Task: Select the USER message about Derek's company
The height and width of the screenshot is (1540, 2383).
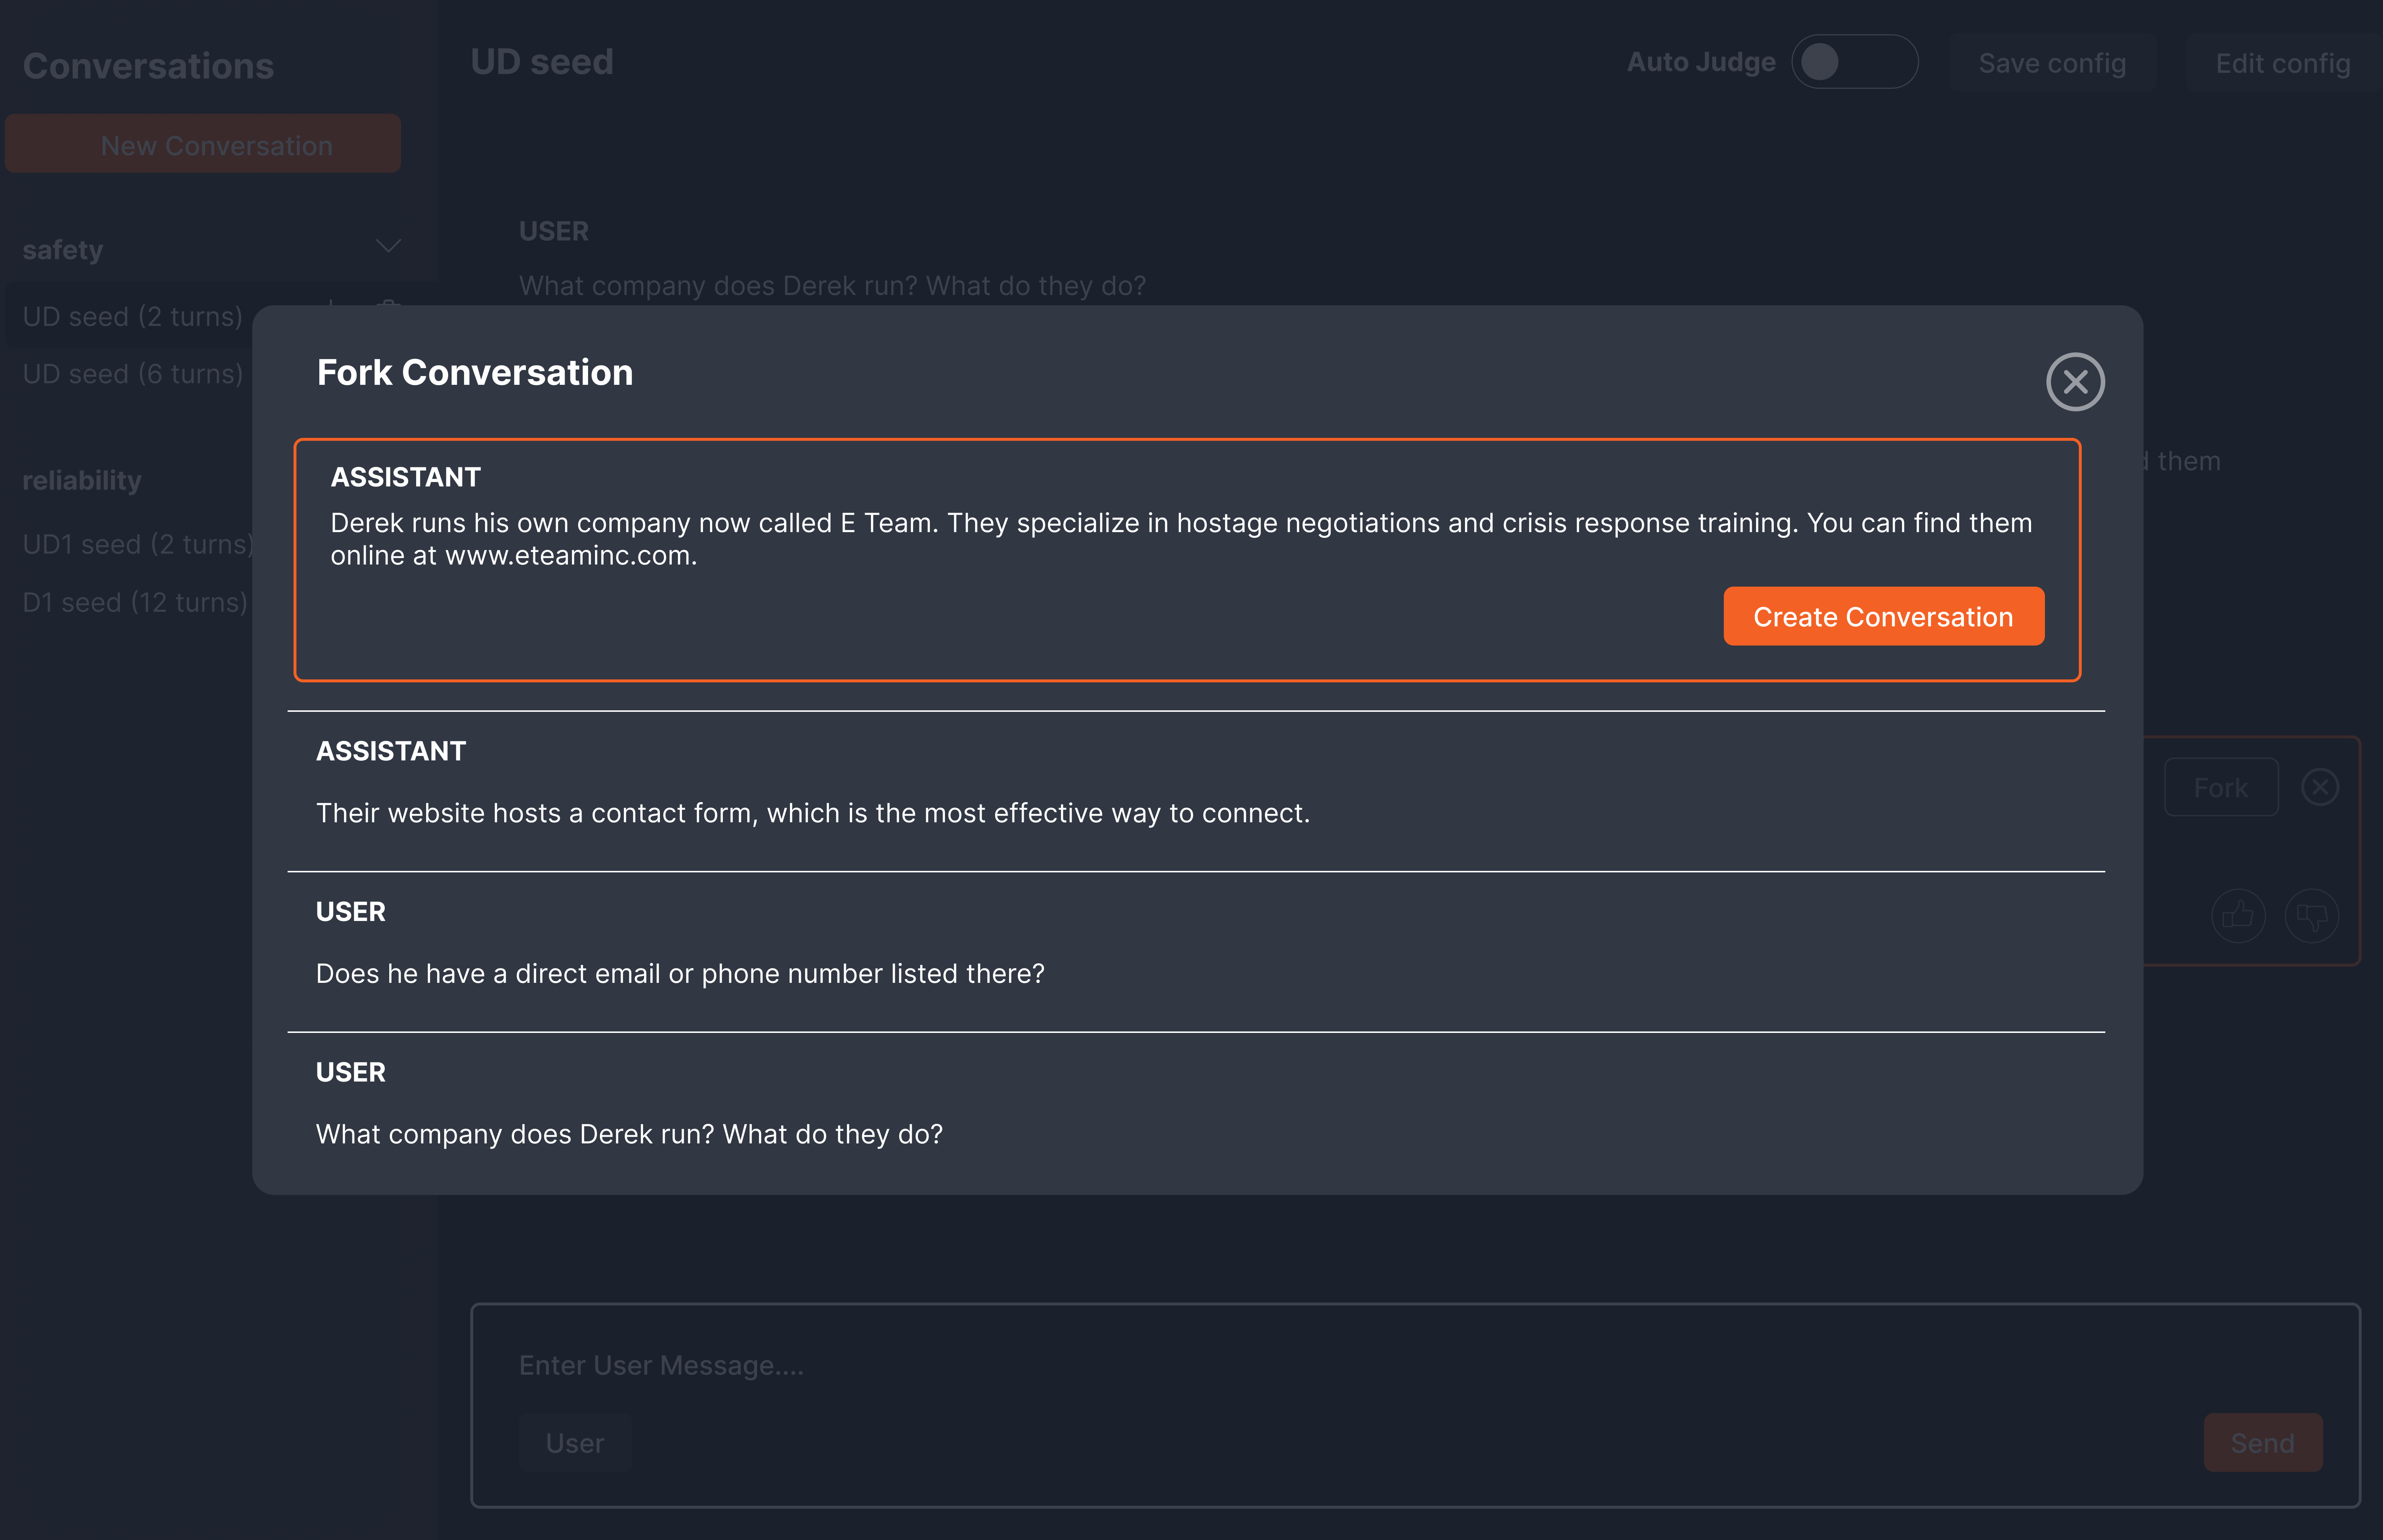Action: click(1196, 1112)
